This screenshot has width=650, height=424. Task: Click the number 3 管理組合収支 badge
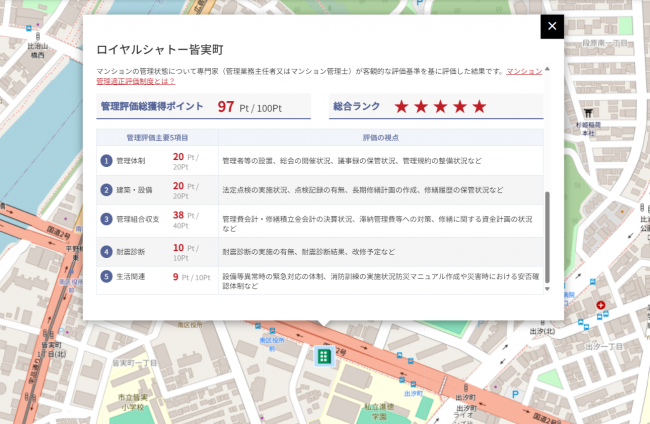pyautogui.click(x=106, y=218)
